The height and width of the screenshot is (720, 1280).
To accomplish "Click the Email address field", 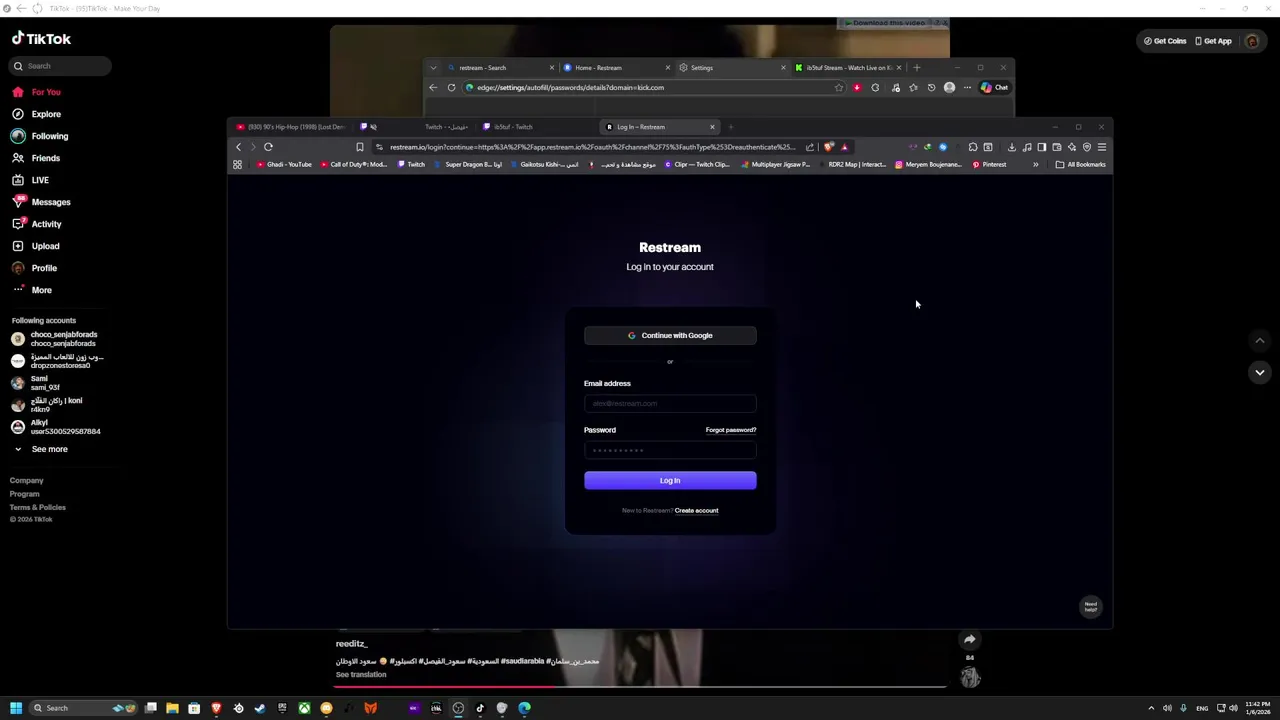I will tap(670, 403).
